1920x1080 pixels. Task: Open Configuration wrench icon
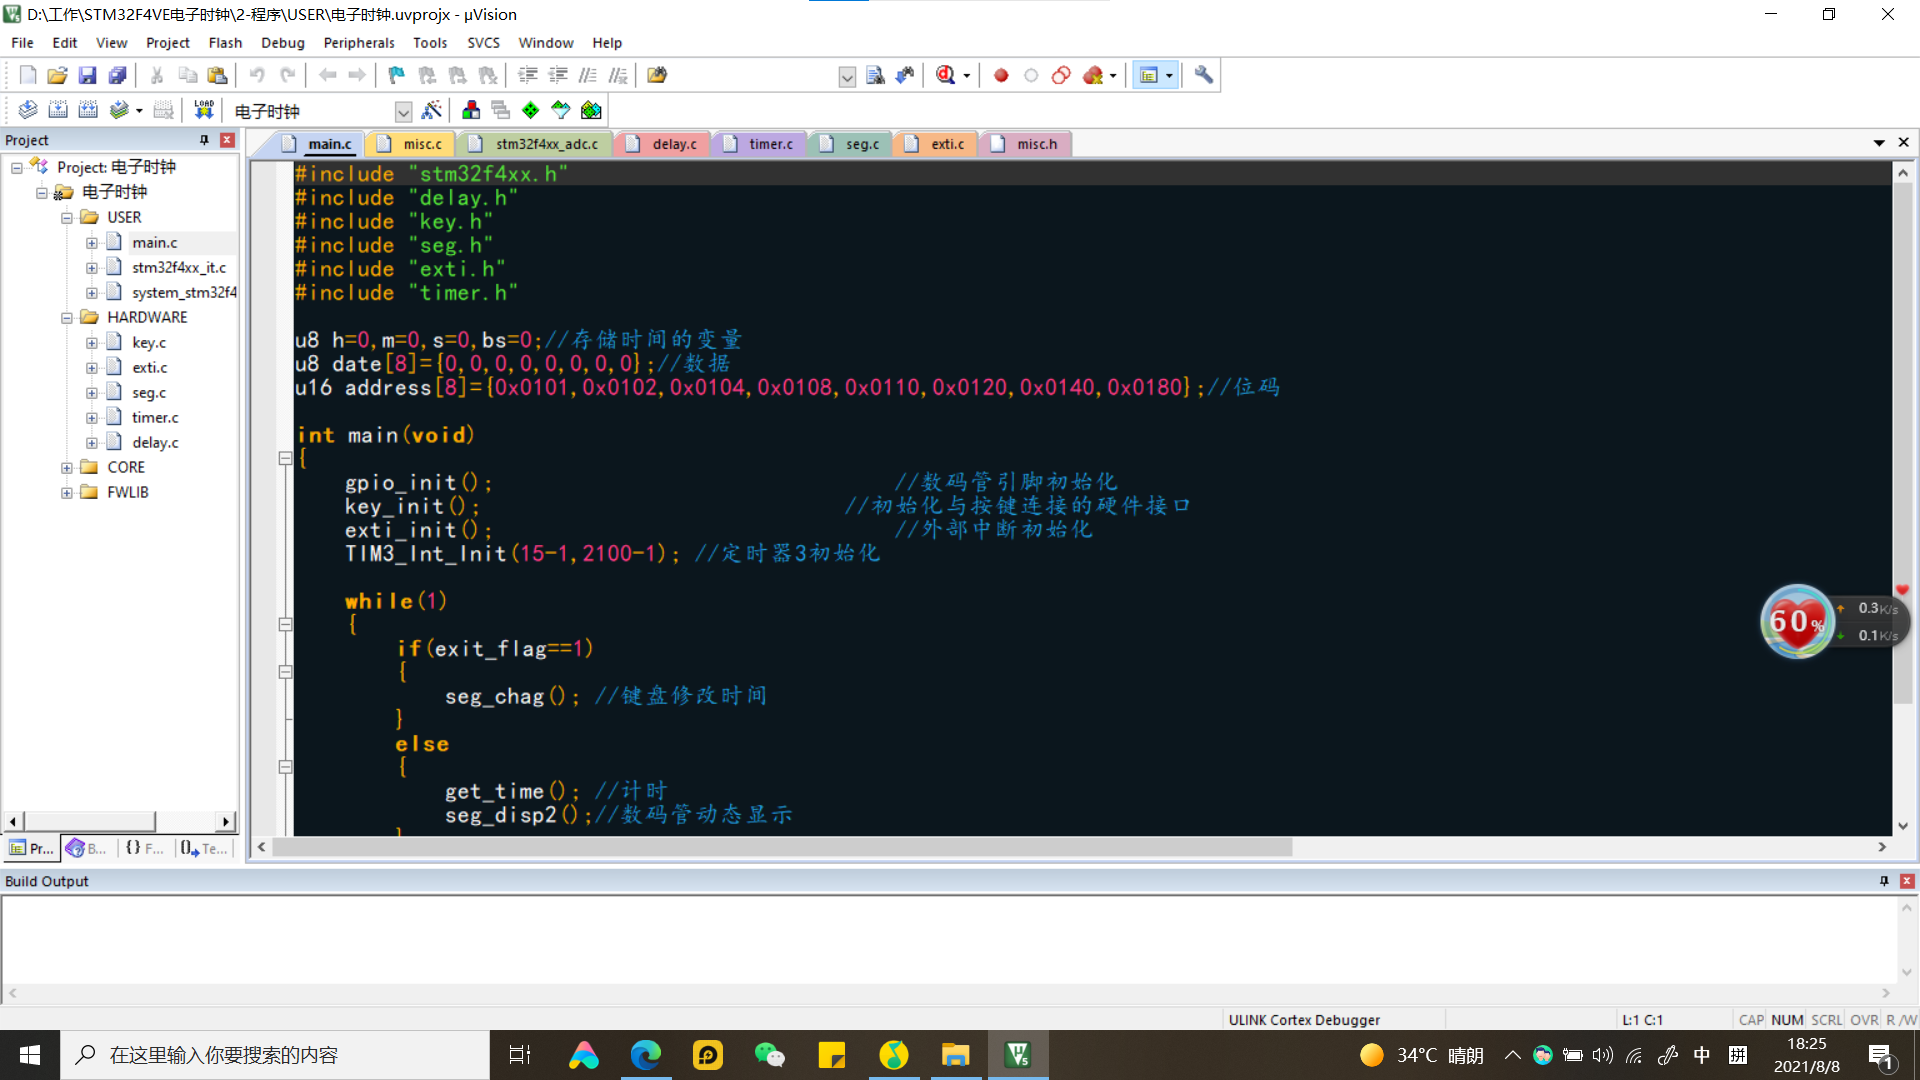[1204, 75]
